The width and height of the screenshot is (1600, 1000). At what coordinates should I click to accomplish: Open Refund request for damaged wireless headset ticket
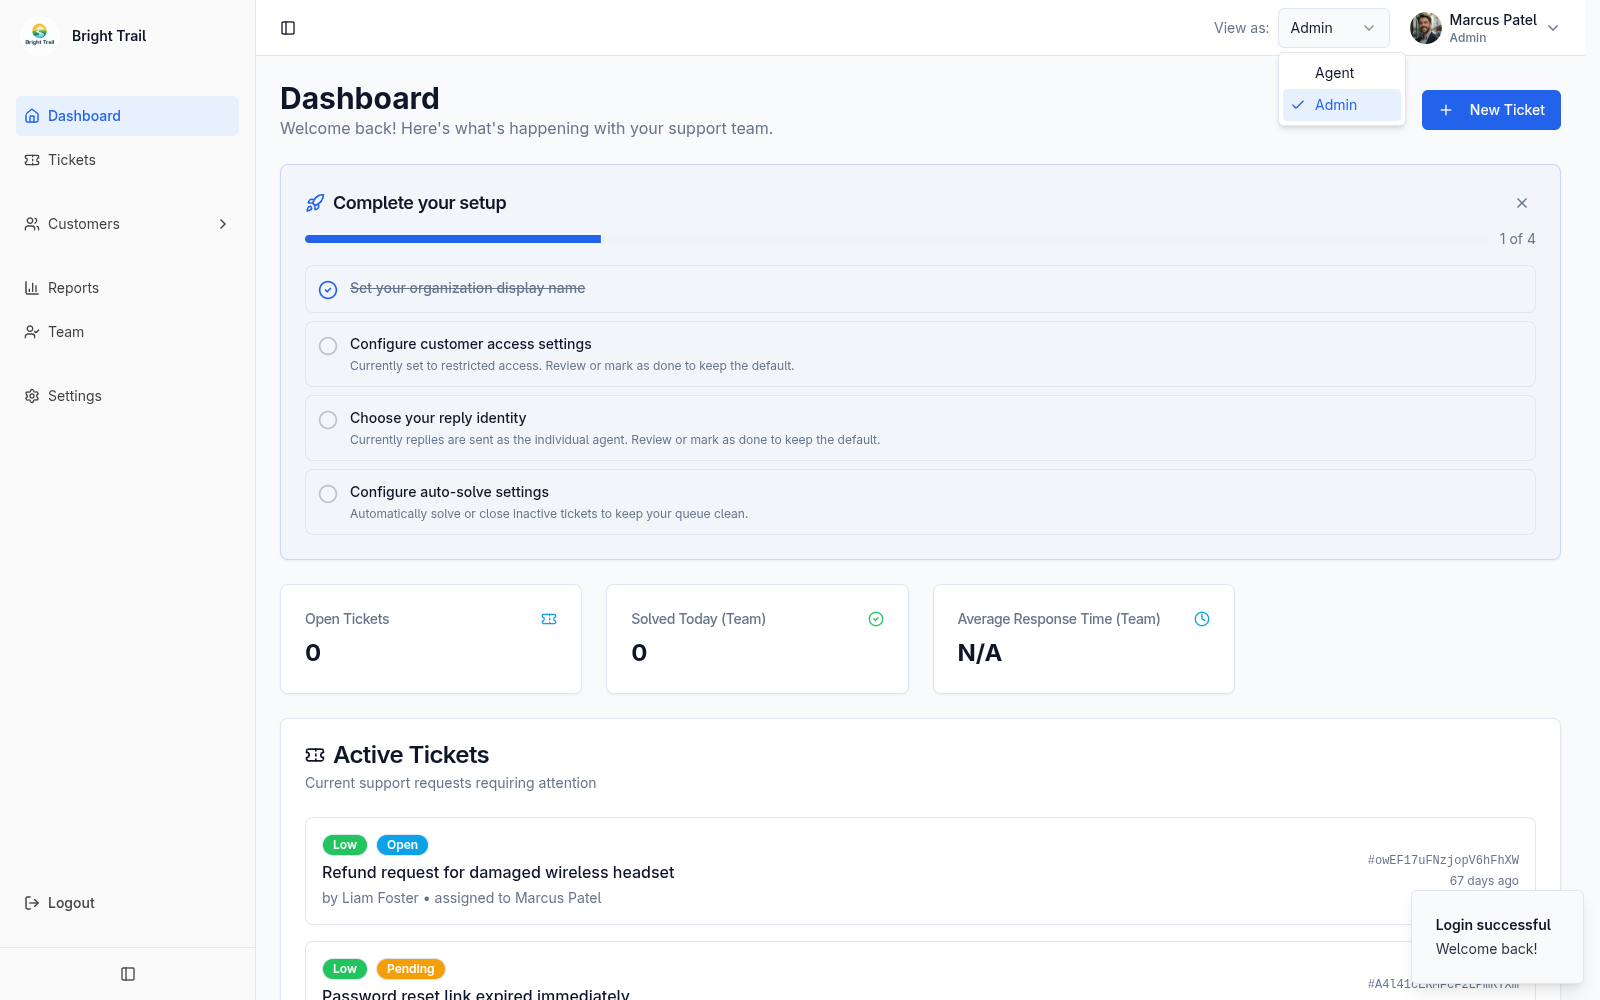point(920,871)
